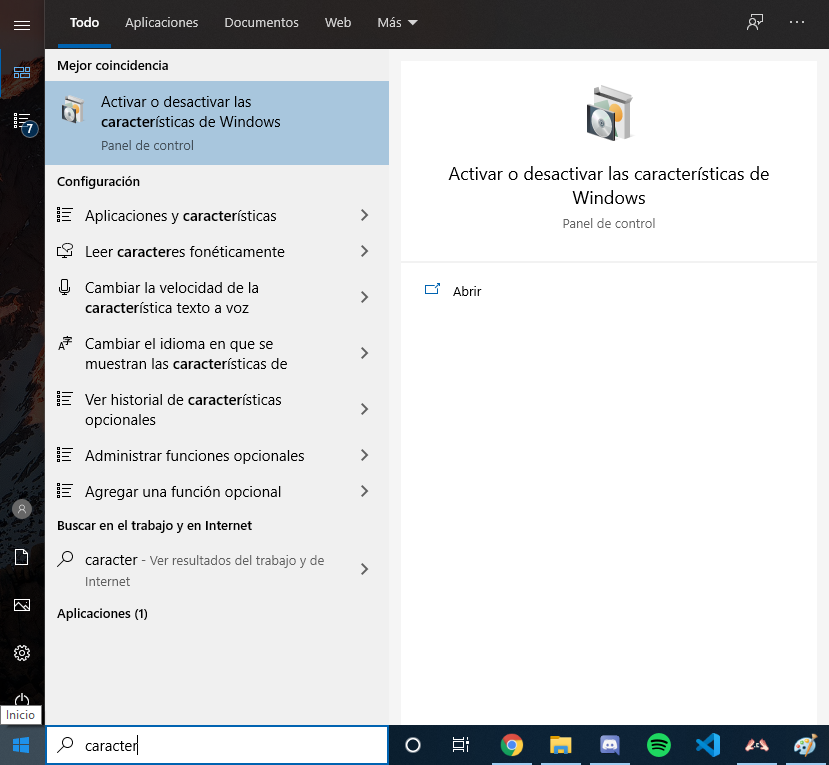Open the Documents icon in the sidebar
The width and height of the screenshot is (829, 765).
(x=21, y=557)
